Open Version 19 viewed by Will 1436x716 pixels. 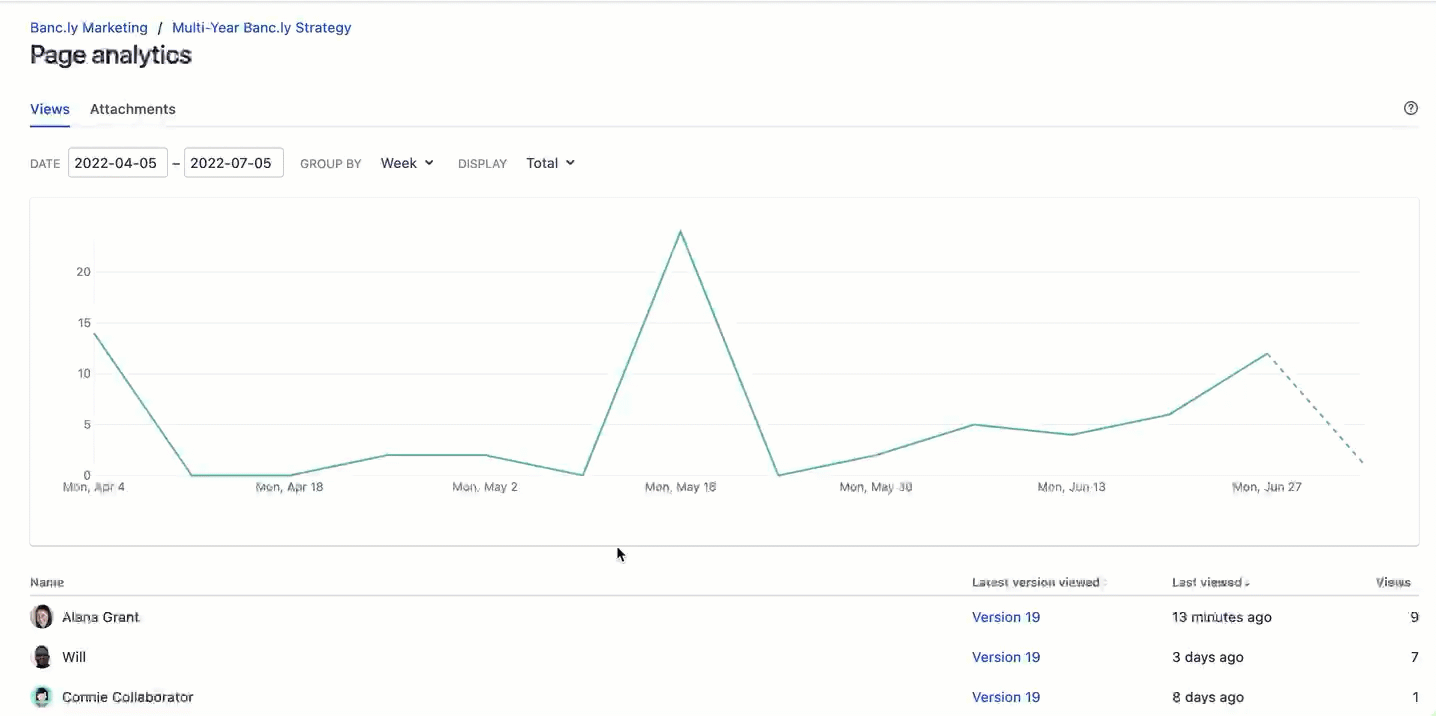point(1006,657)
